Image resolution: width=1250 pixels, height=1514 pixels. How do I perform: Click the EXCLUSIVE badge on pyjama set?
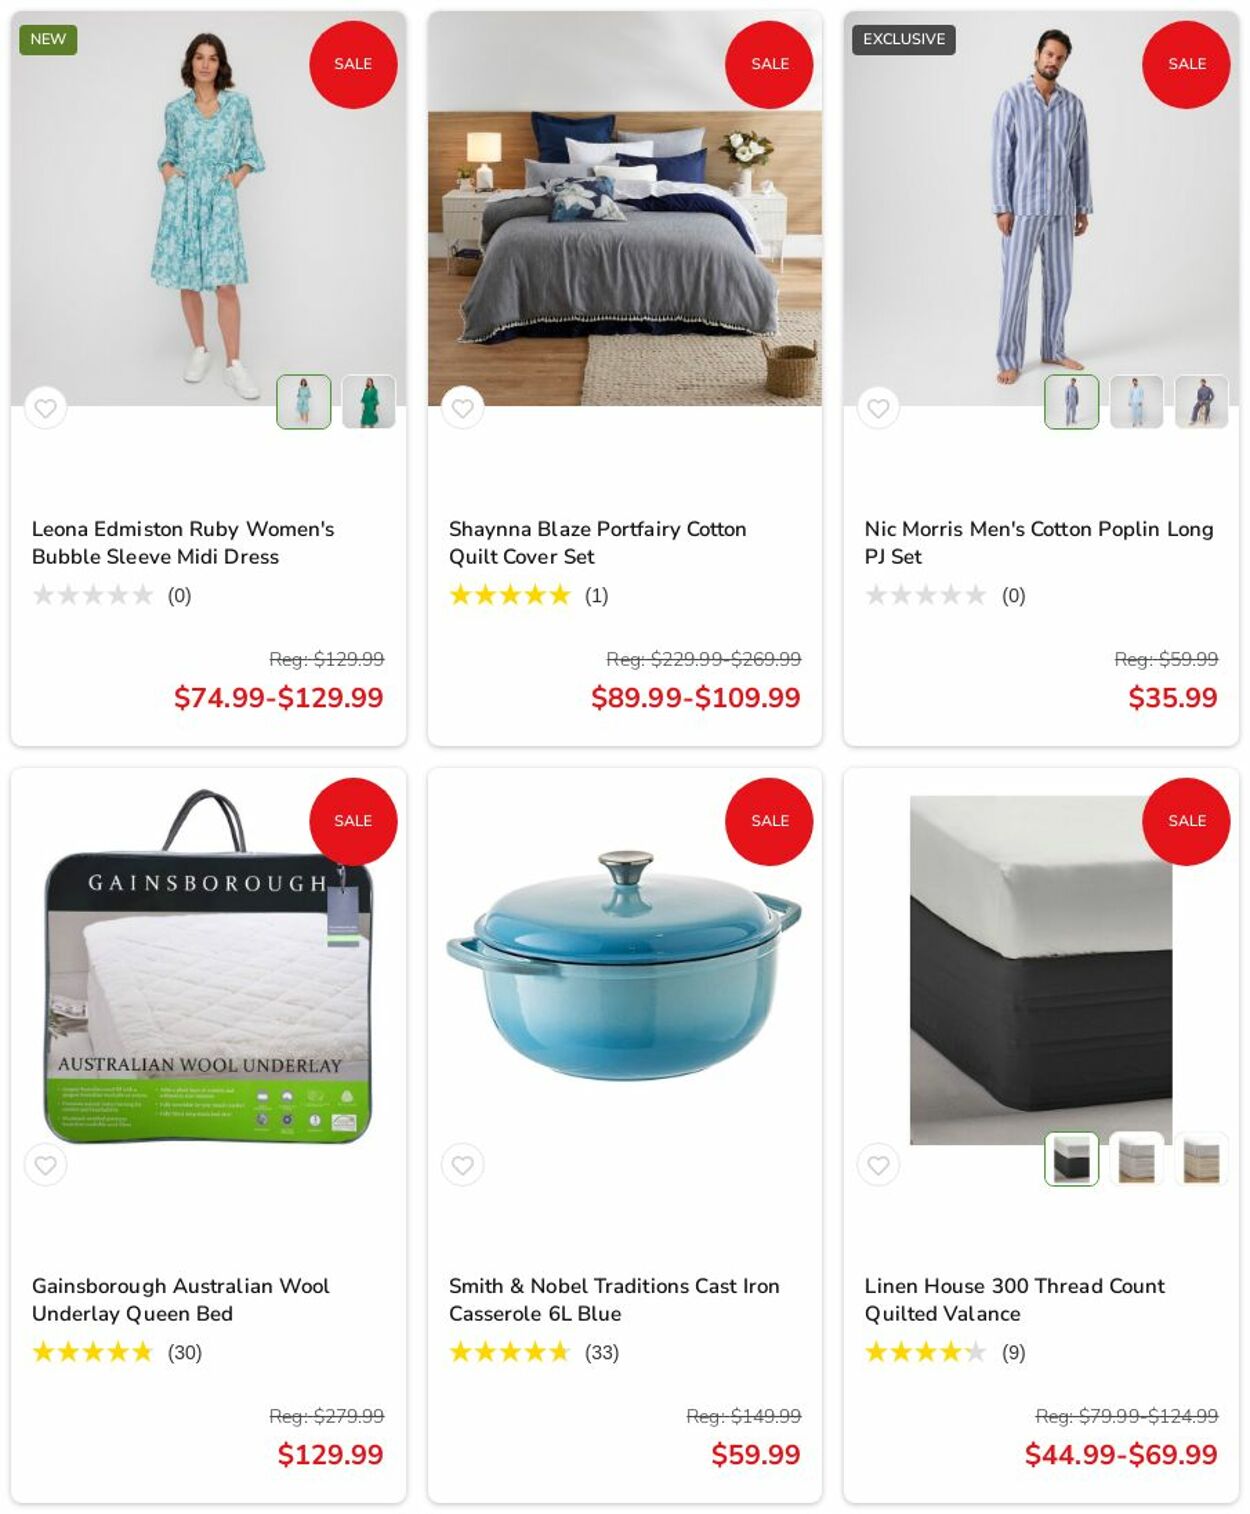904,39
